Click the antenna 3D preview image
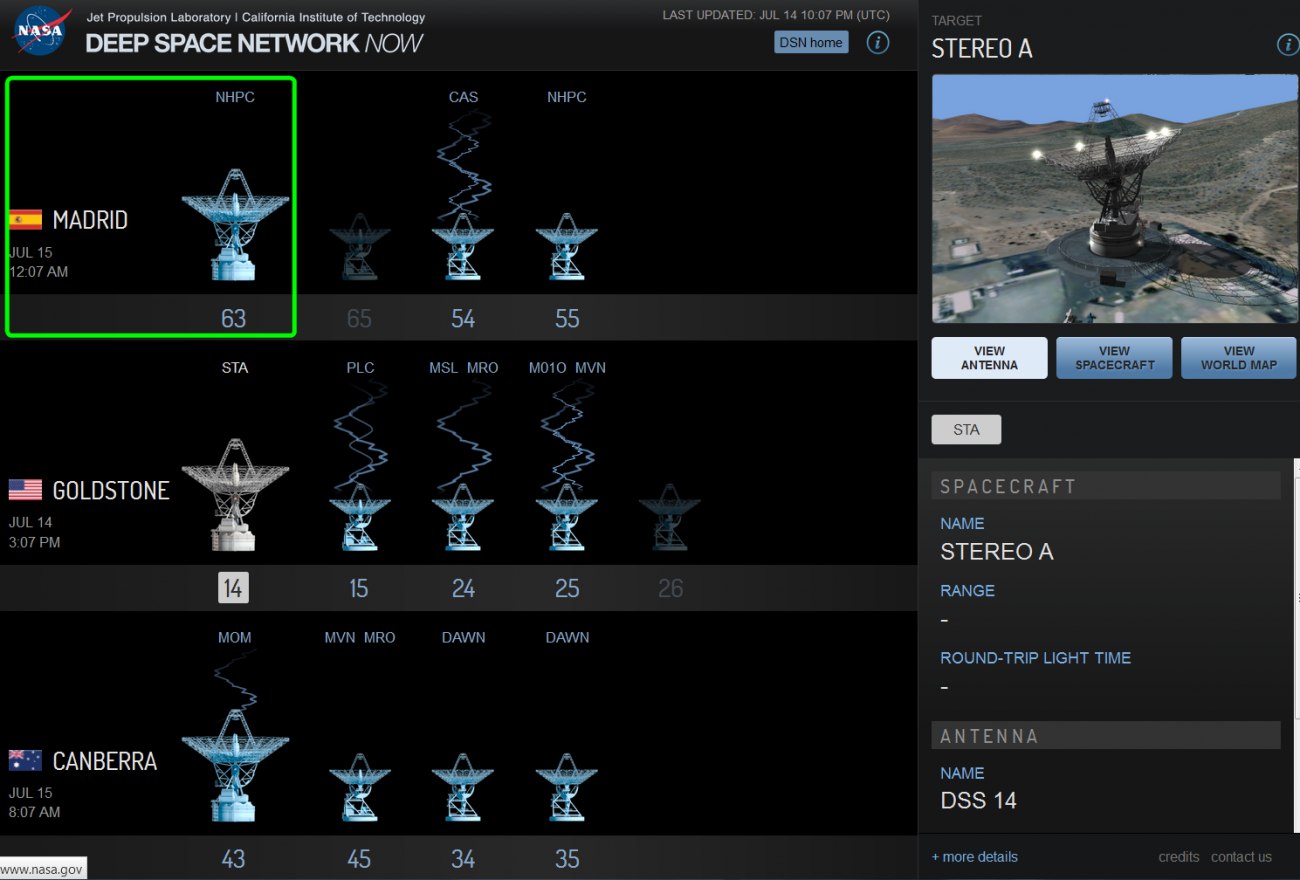Image resolution: width=1300 pixels, height=880 pixels. 1114,198
